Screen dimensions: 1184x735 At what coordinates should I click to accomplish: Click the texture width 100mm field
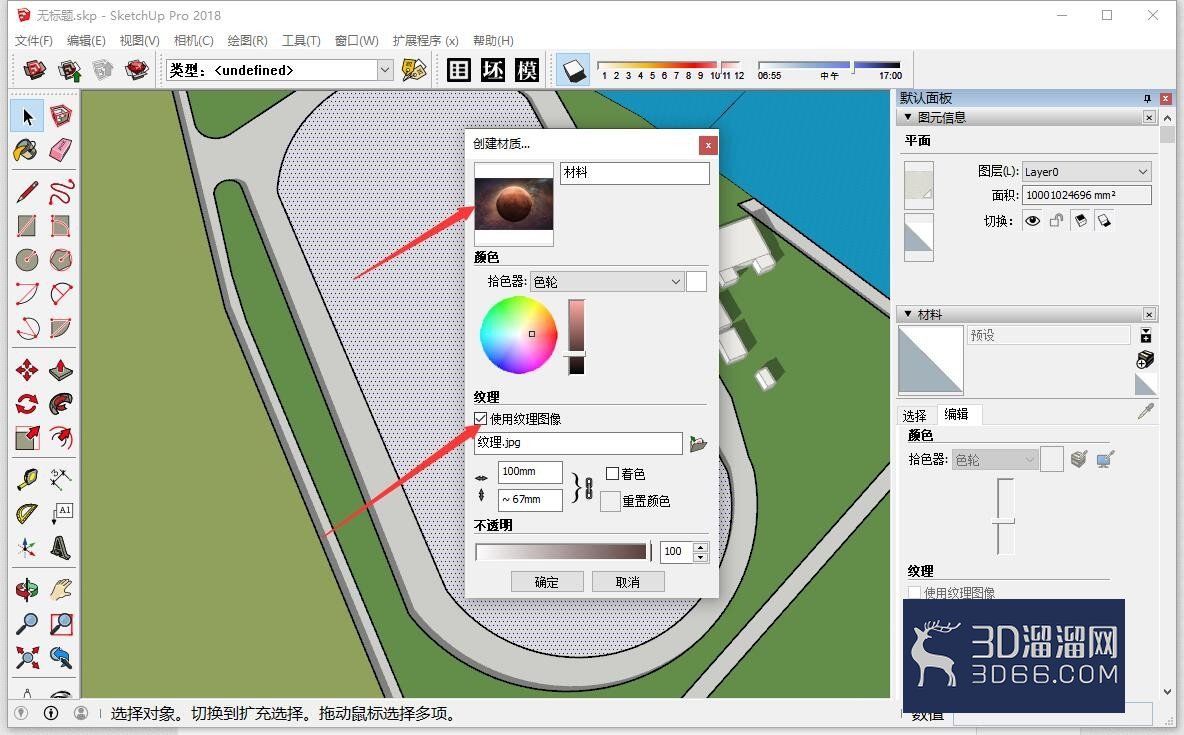click(530, 471)
